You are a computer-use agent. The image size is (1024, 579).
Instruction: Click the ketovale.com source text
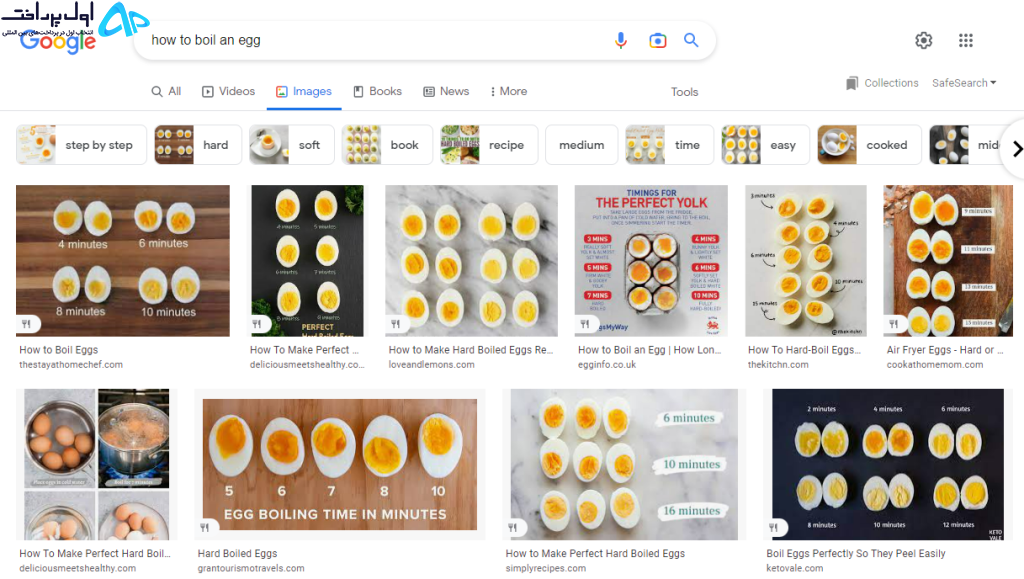tap(795, 569)
